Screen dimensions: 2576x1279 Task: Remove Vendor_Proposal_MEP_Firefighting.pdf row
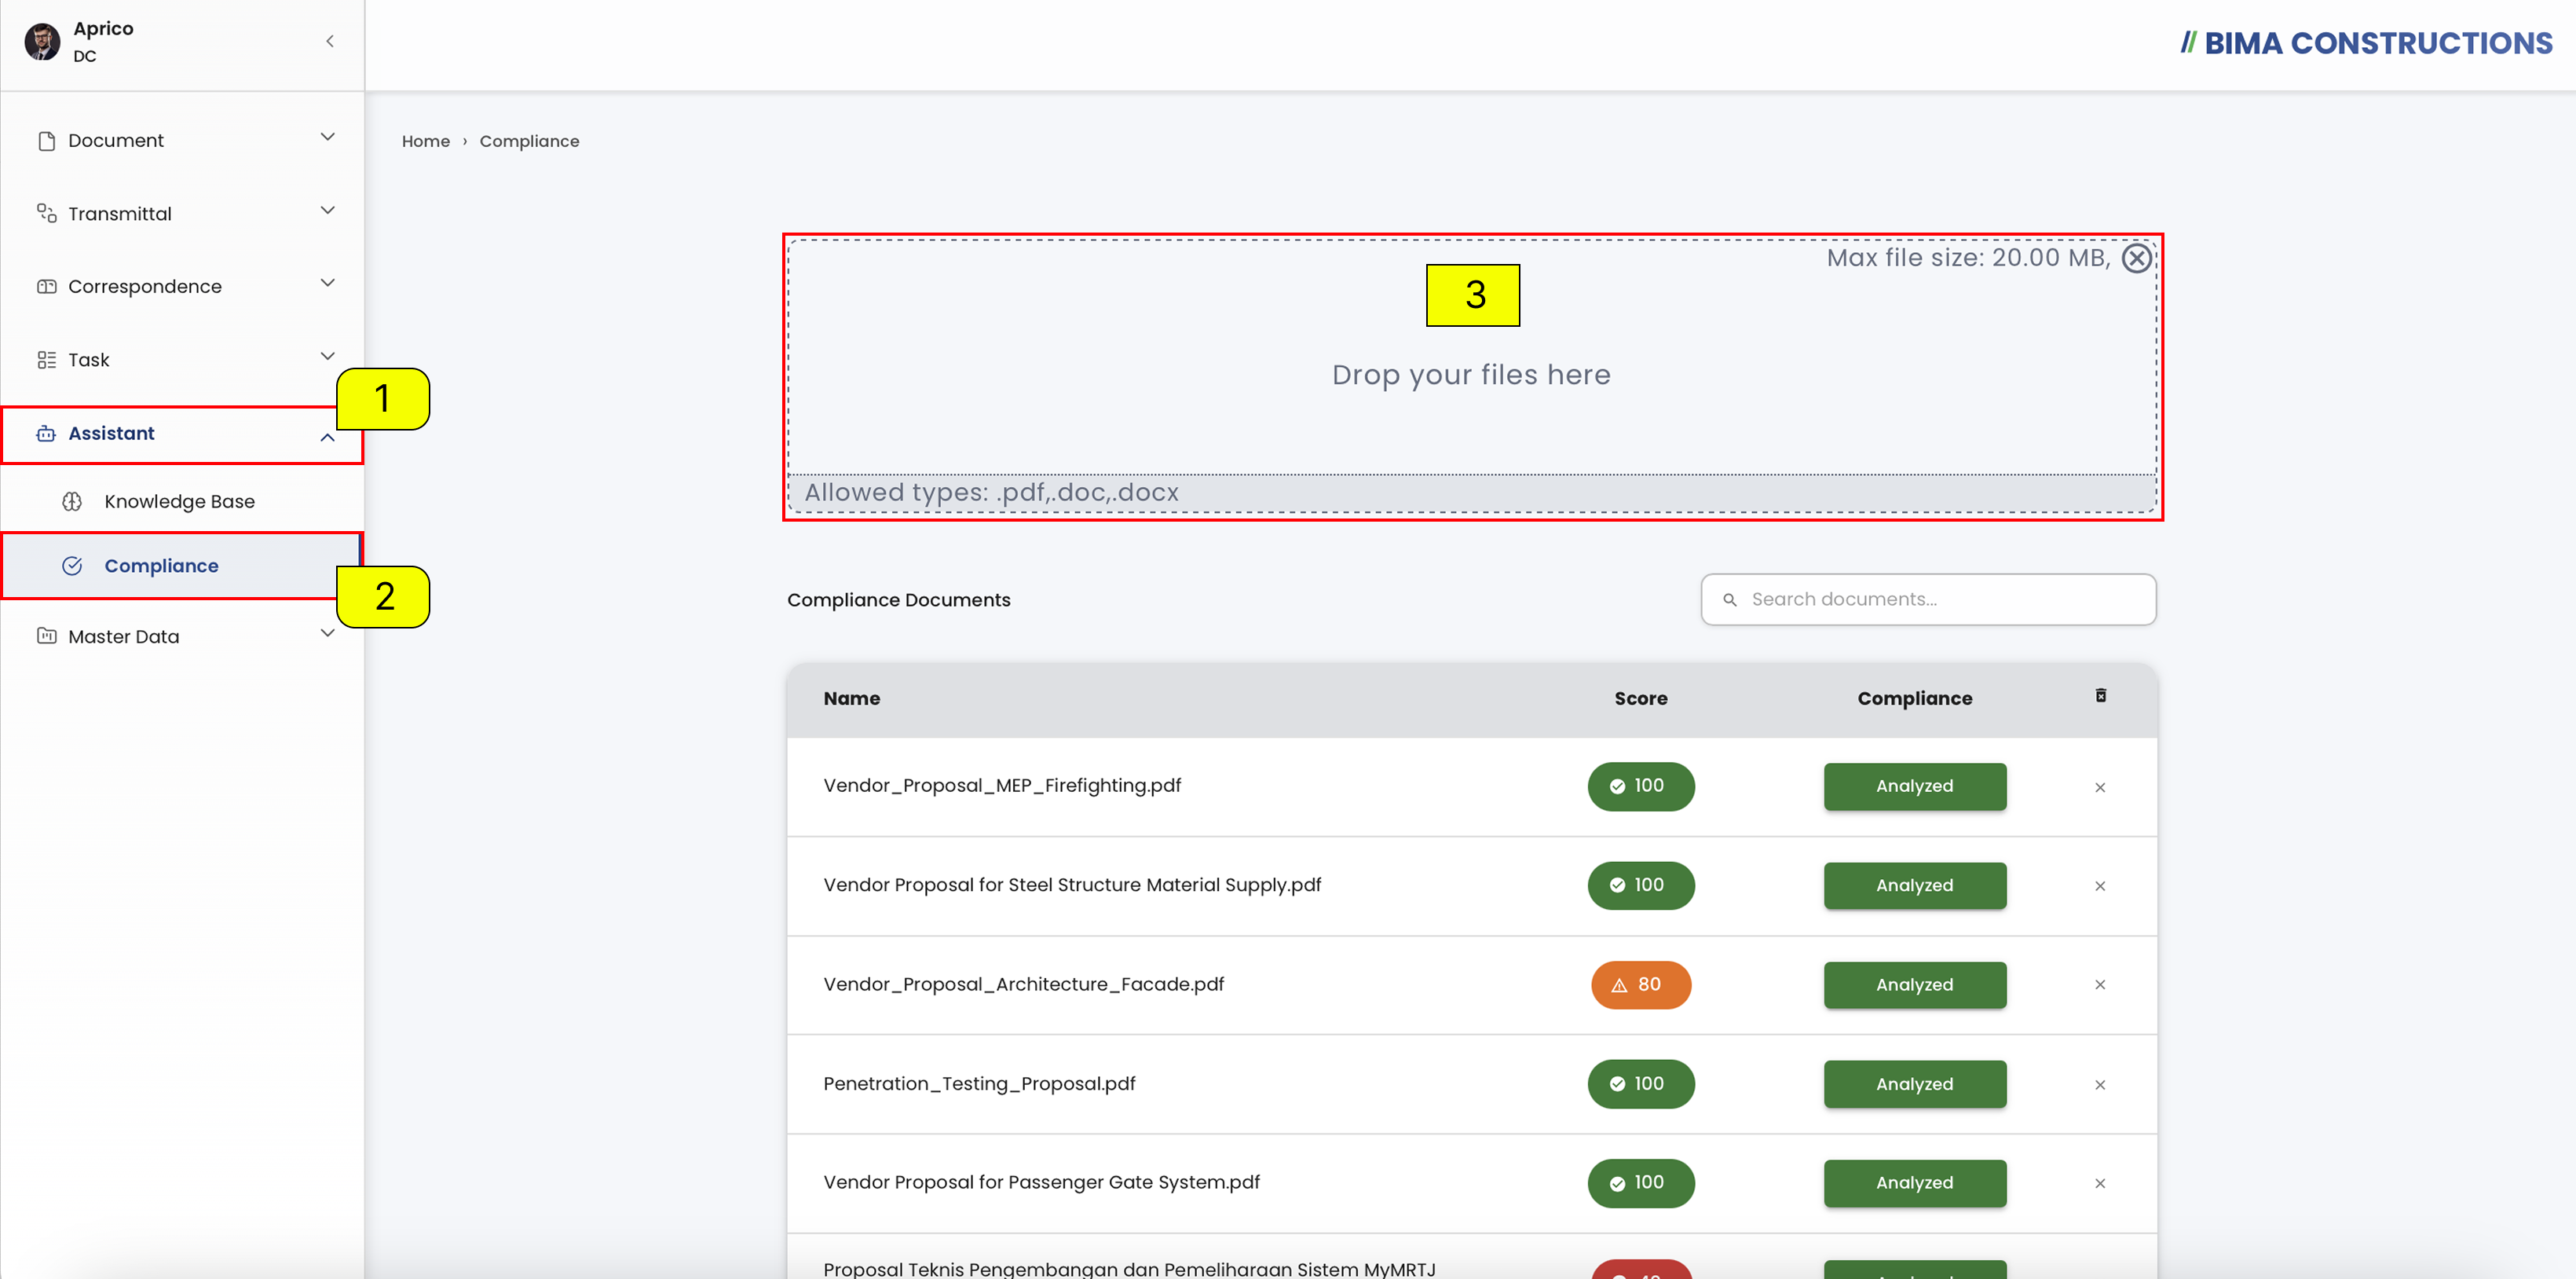point(2100,787)
